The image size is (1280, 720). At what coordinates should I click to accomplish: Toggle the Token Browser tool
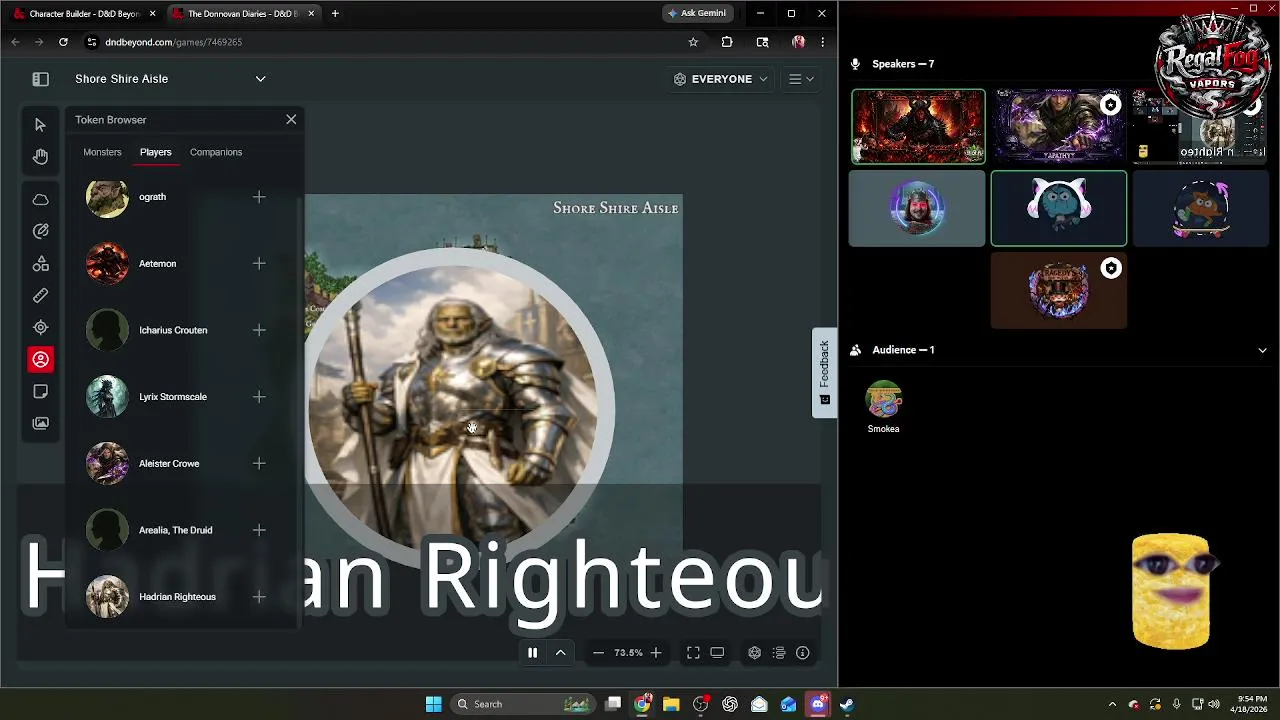(x=40, y=360)
